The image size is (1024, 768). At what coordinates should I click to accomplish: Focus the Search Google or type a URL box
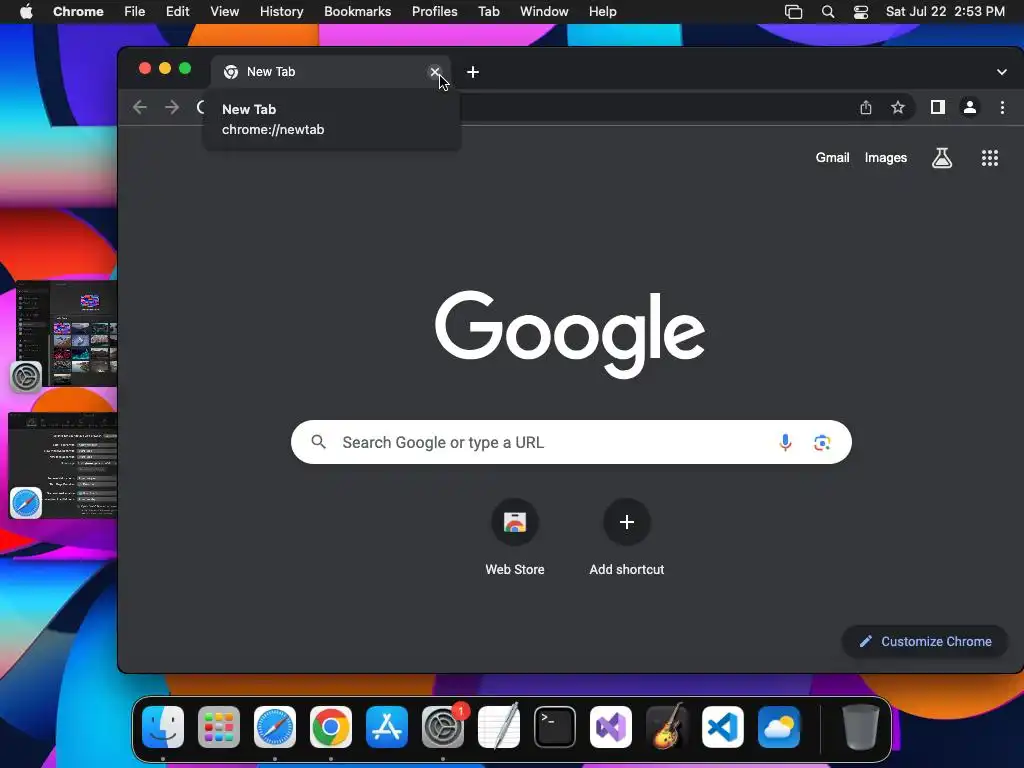(571, 442)
